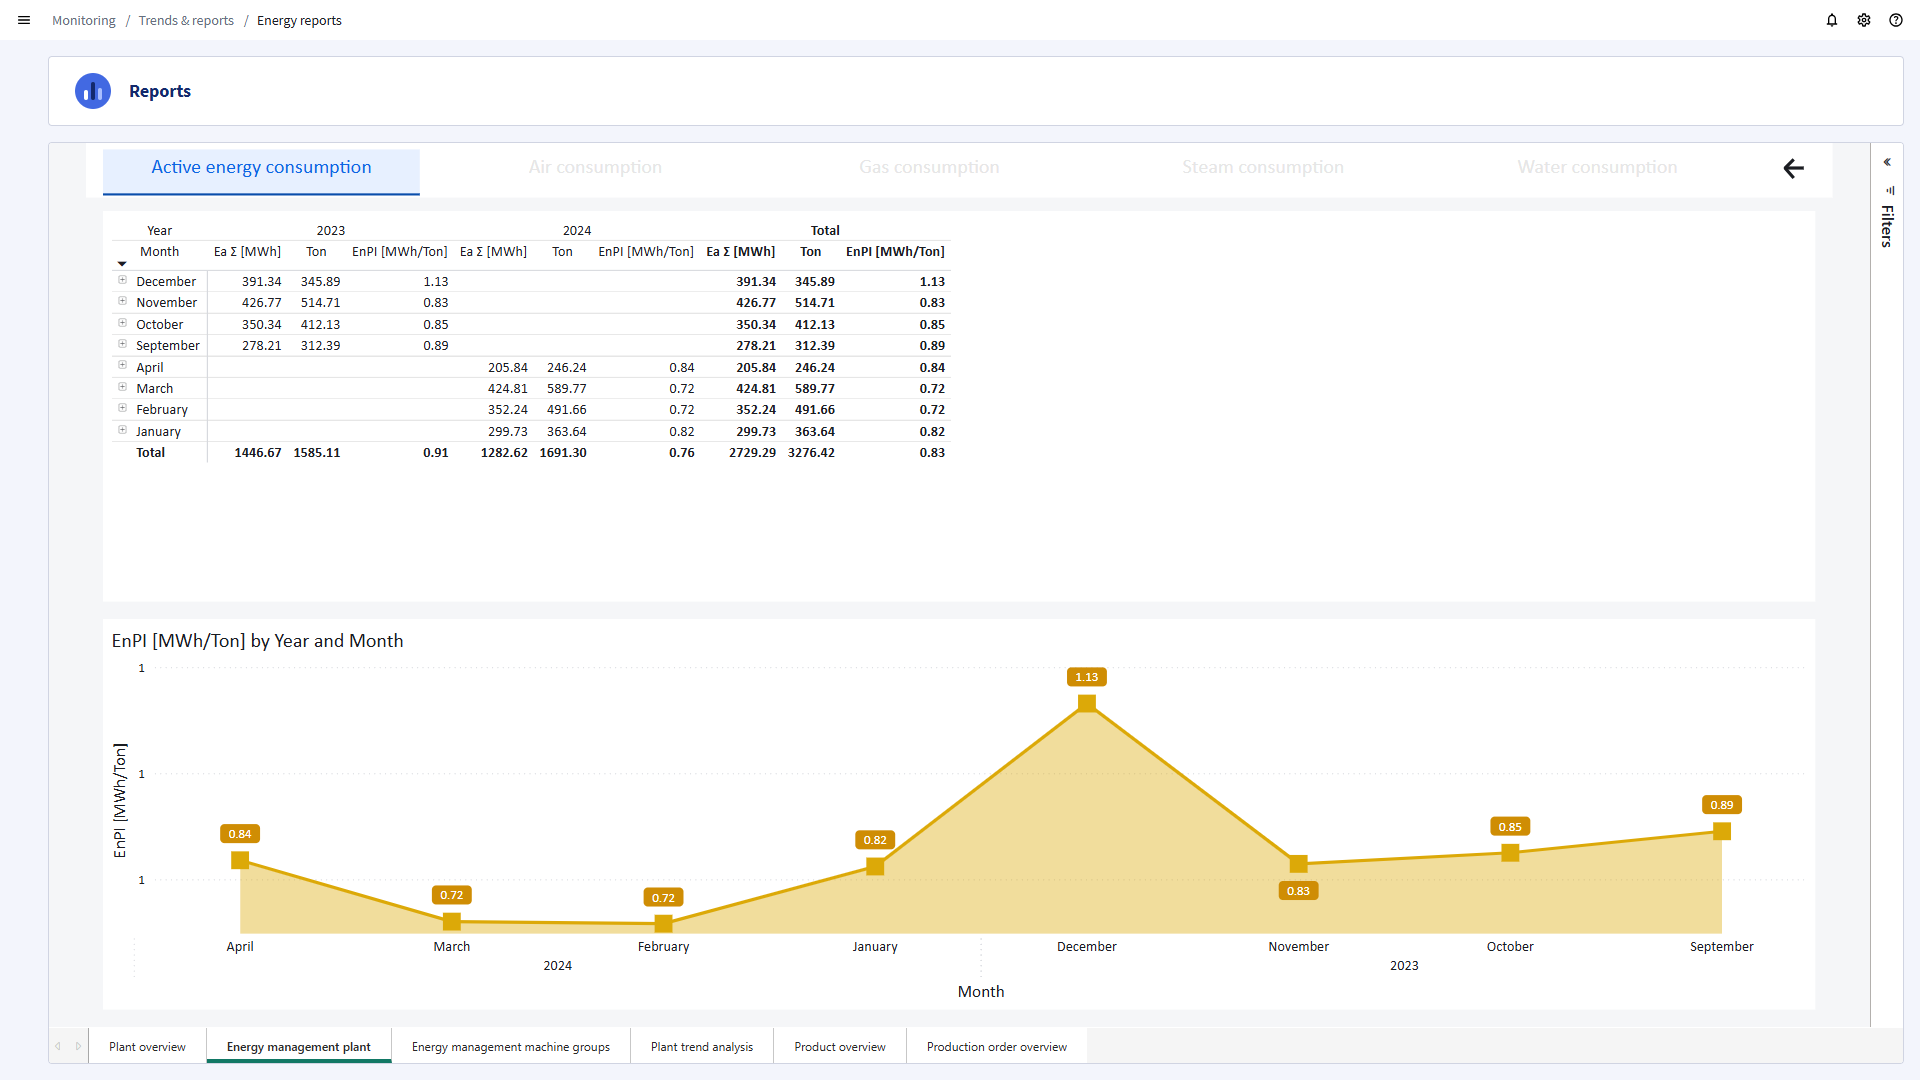Open the hamburger navigation menu
Image resolution: width=1920 pixels, height=1080 pixels.
pyautogui.click(x=24, y=20)
